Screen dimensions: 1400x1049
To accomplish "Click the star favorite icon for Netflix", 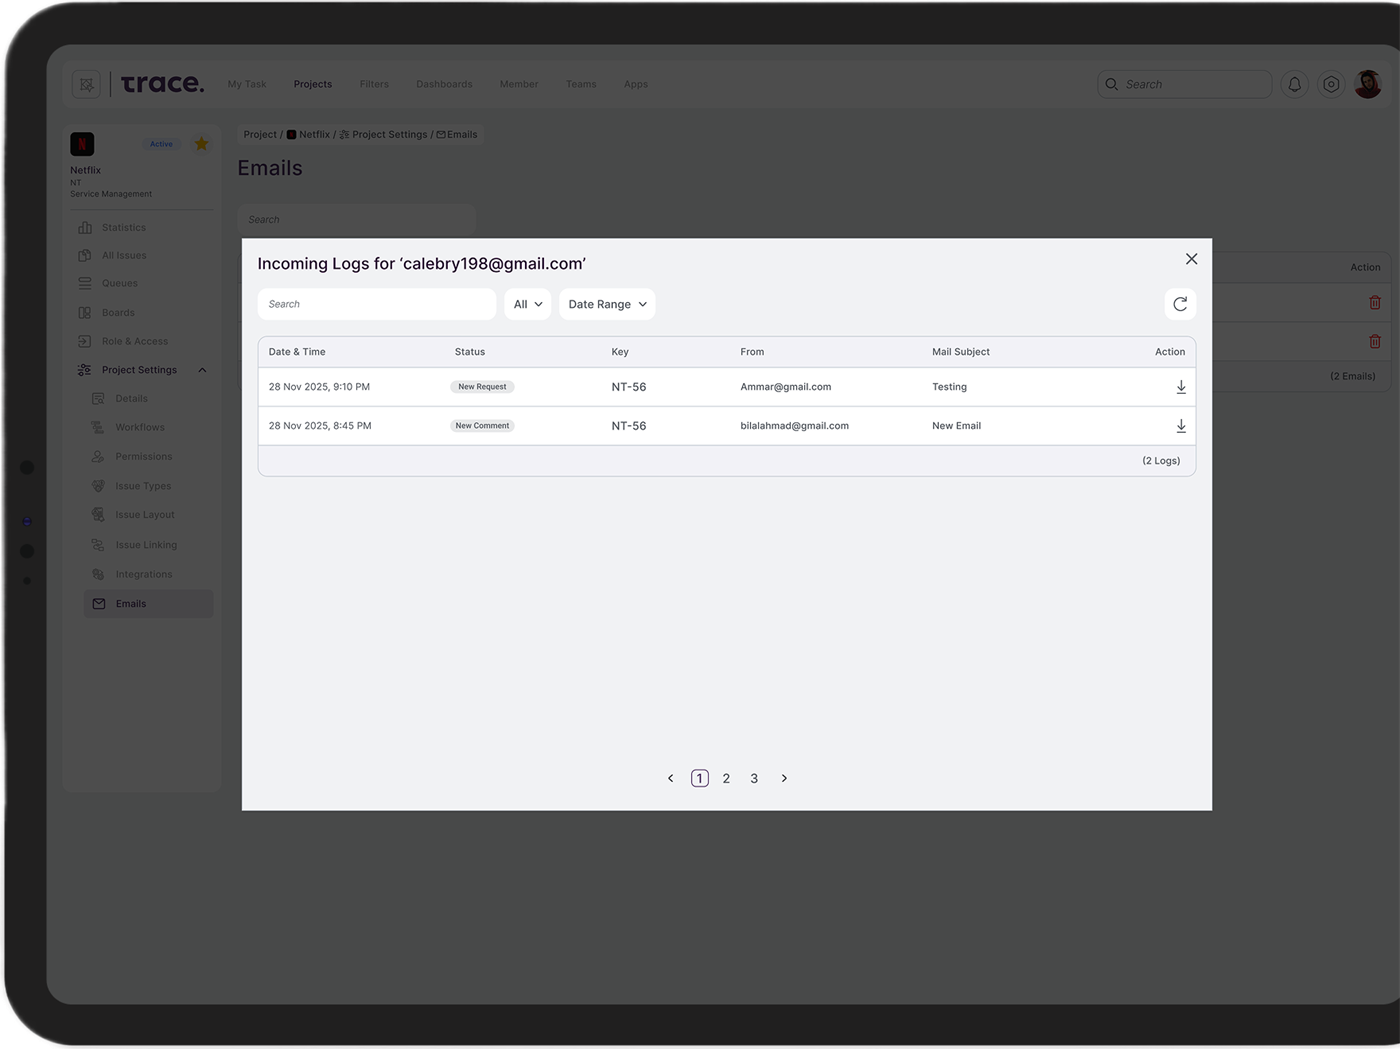I will click(x=201, y=144).
